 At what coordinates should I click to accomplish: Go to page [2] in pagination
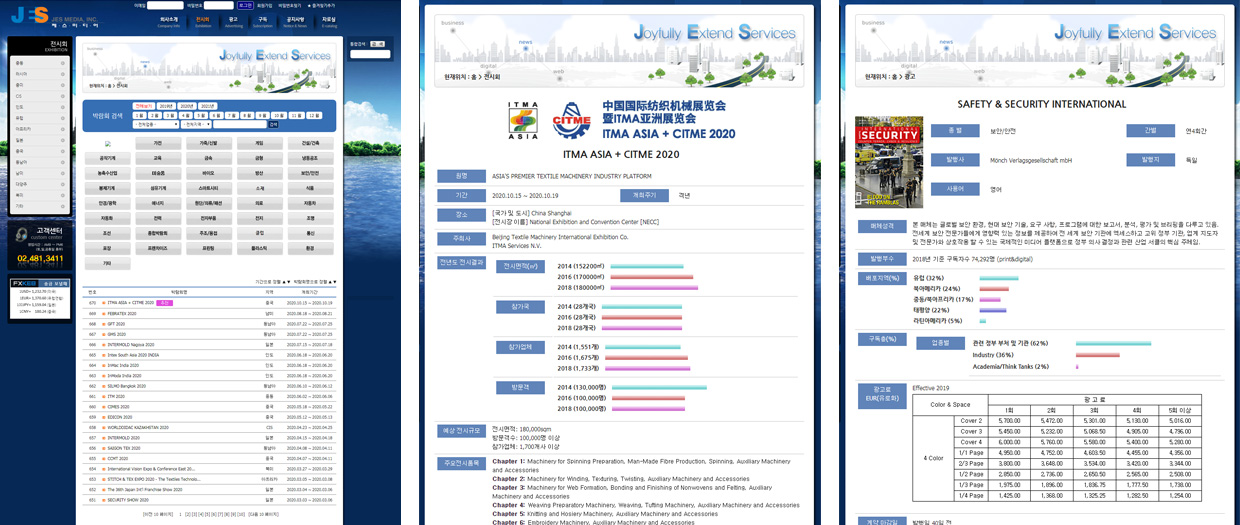[188, 514]
